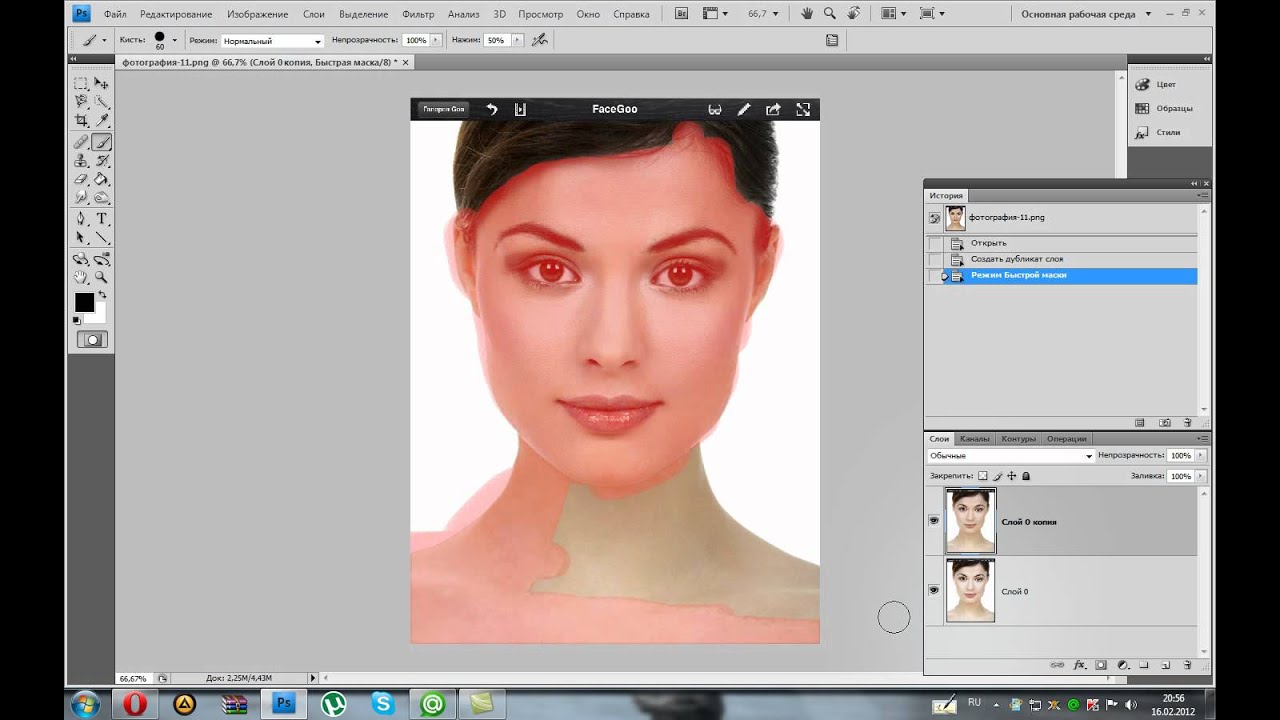Screen dimensions: 1280x720
Task: Click the foreground color swatch
Action: (x=84, y=302)
